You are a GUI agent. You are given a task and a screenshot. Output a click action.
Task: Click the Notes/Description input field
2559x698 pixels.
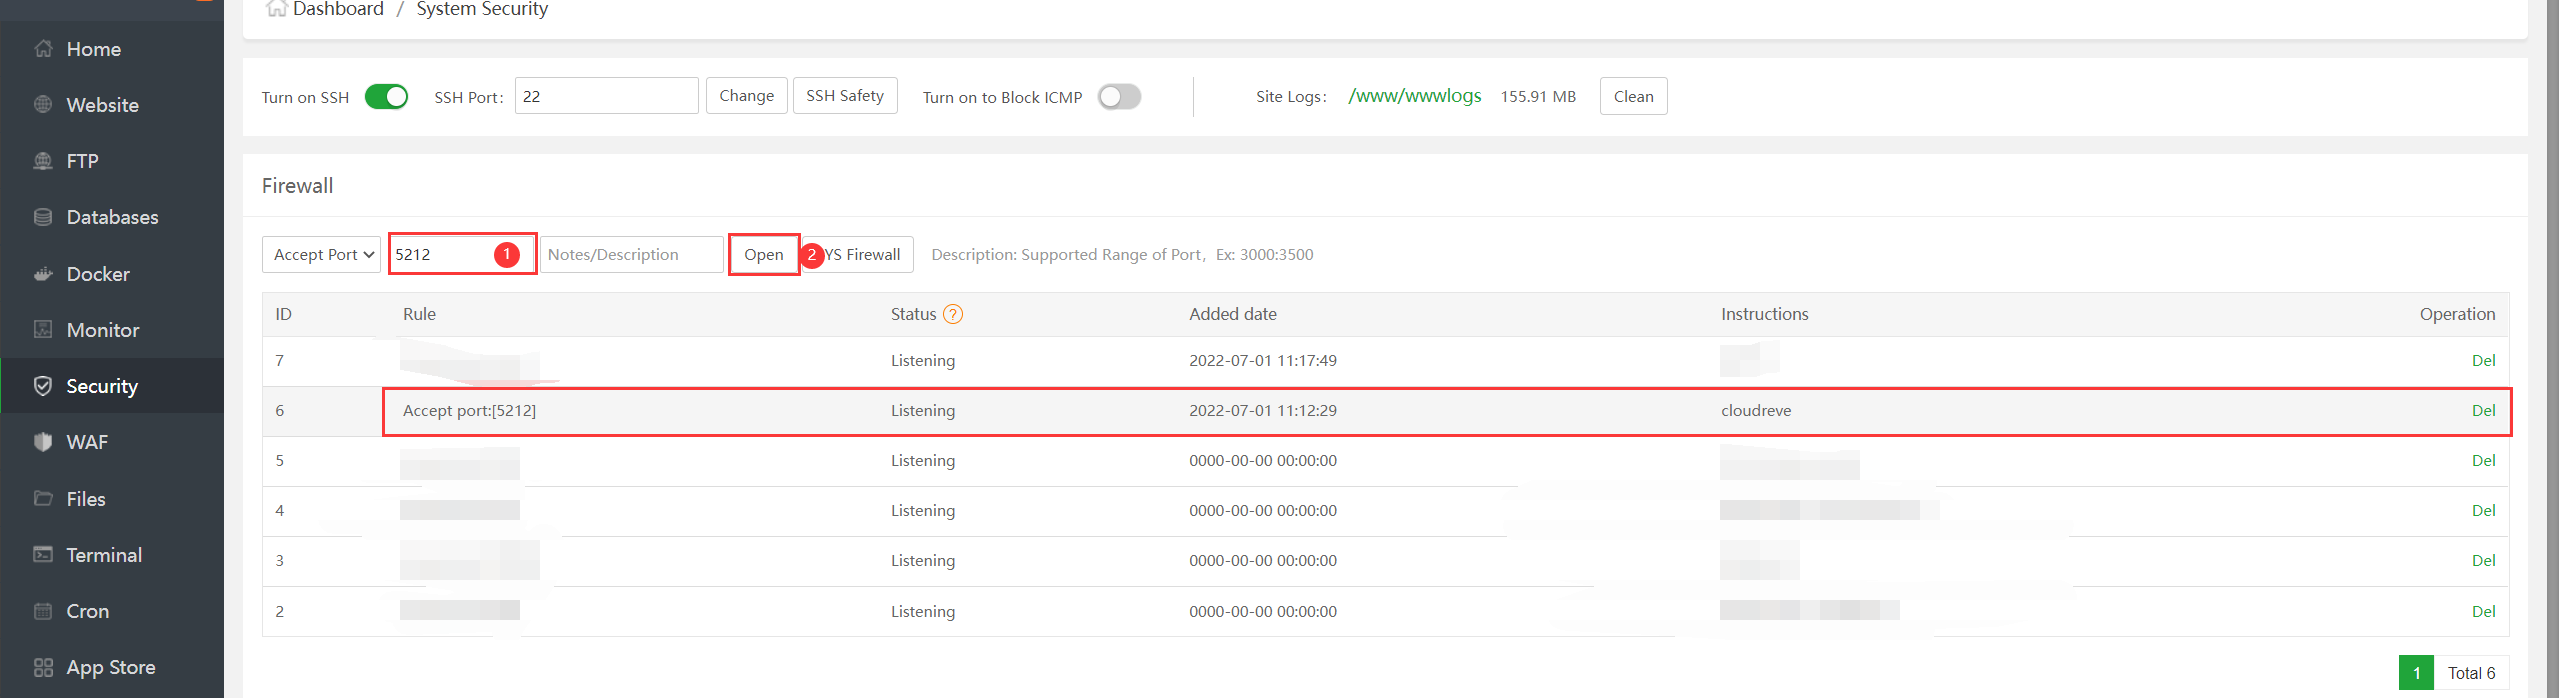[631, 255]
